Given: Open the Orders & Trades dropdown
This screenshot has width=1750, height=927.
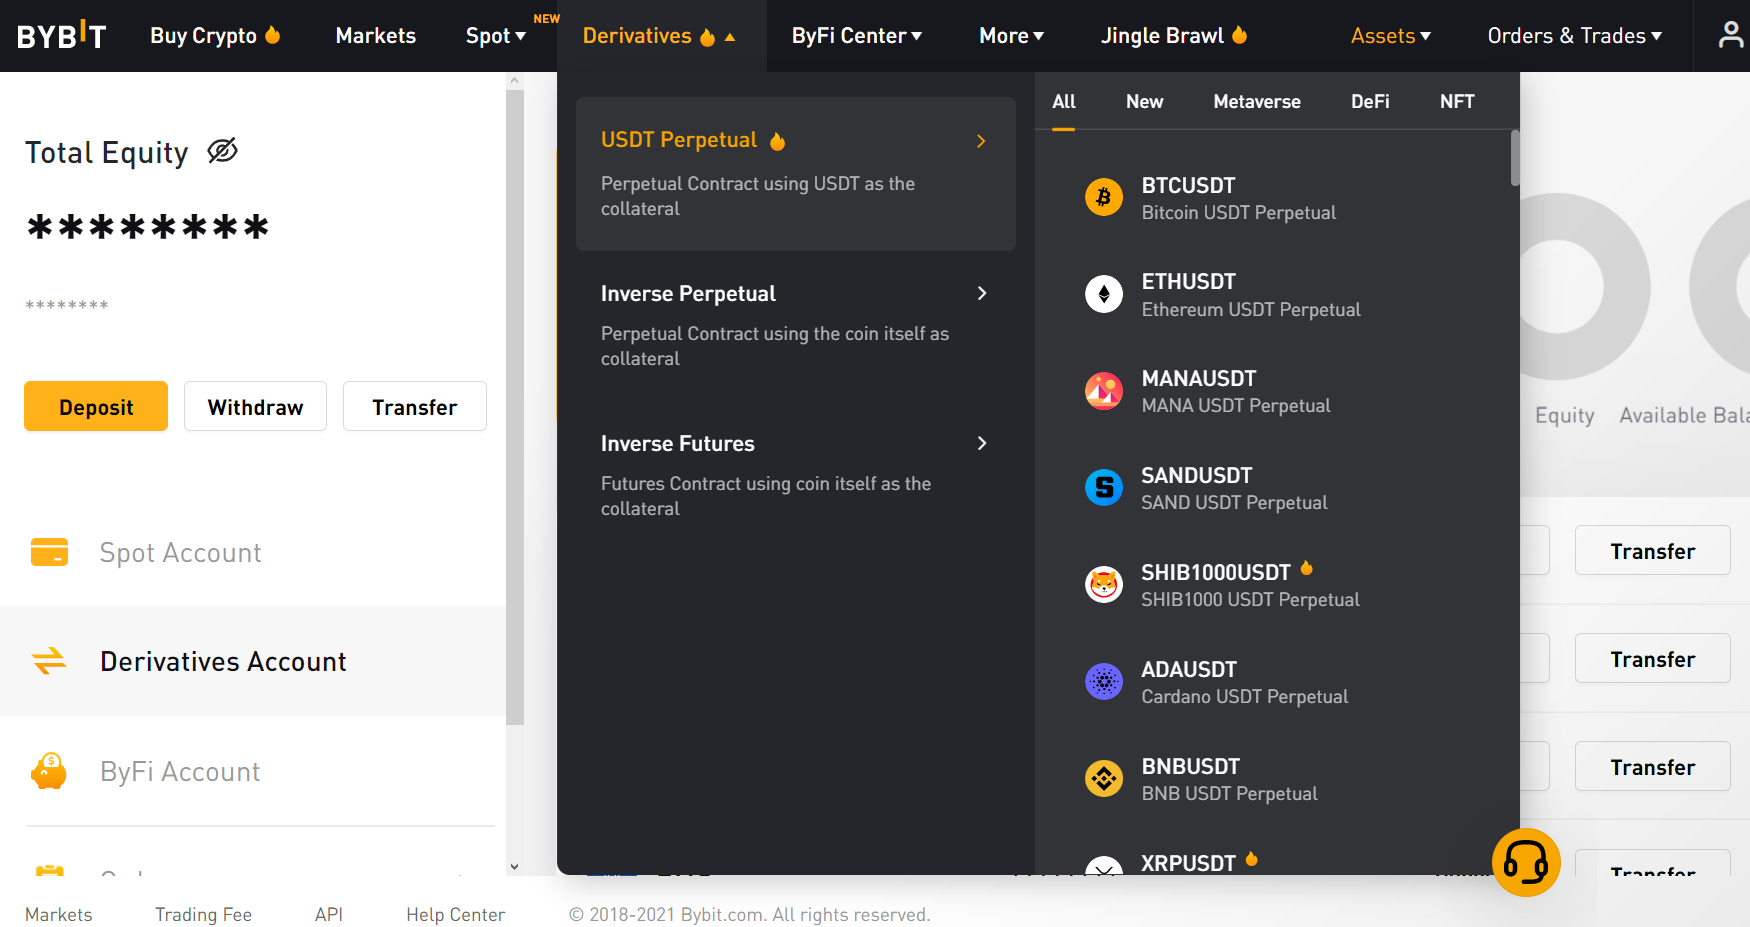Looking at the screenshot, I should pyautogui.click(x=1574, y=36).
